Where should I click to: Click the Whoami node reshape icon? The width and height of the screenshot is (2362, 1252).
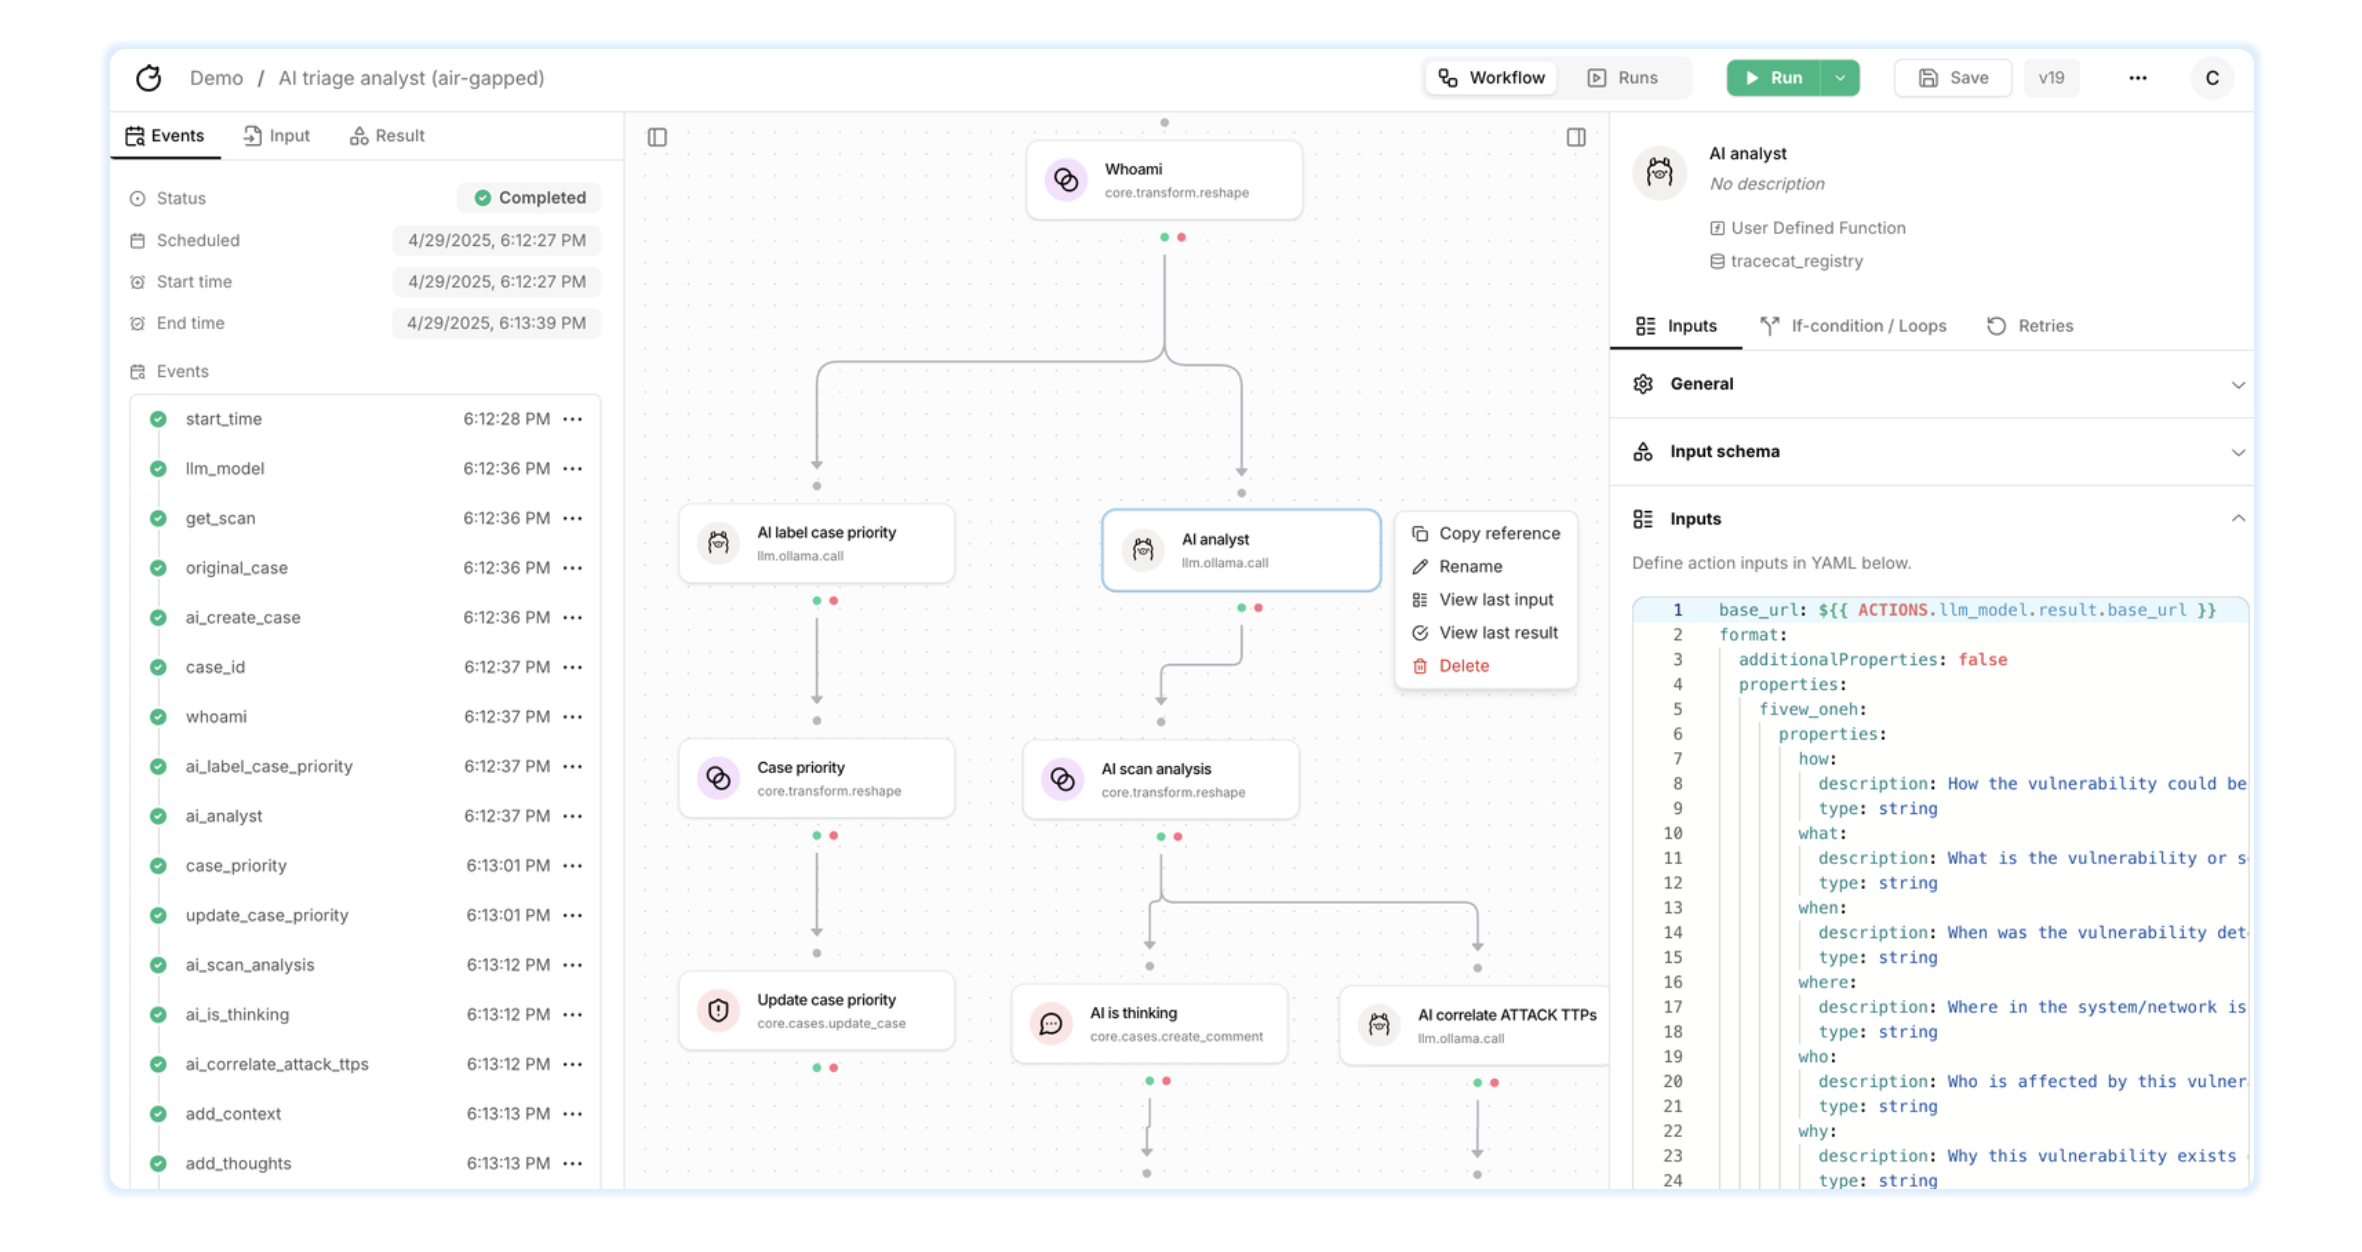[1066, 180]
